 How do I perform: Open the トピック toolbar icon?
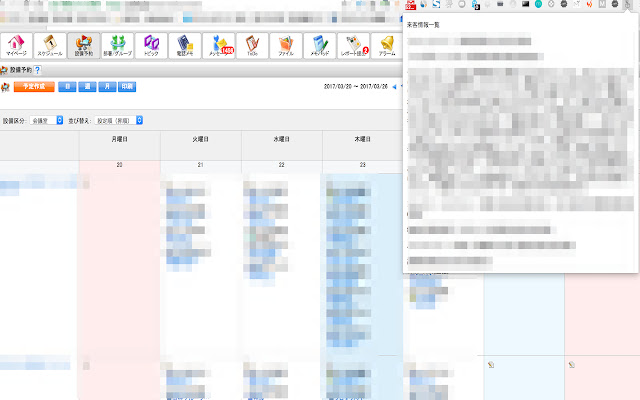click(x=151, y=45)
